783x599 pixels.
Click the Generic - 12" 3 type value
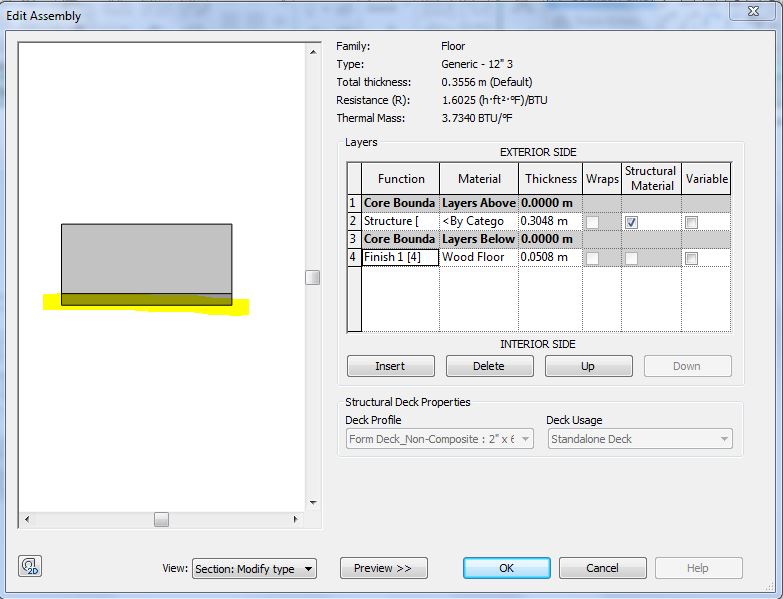pos(477,64)
